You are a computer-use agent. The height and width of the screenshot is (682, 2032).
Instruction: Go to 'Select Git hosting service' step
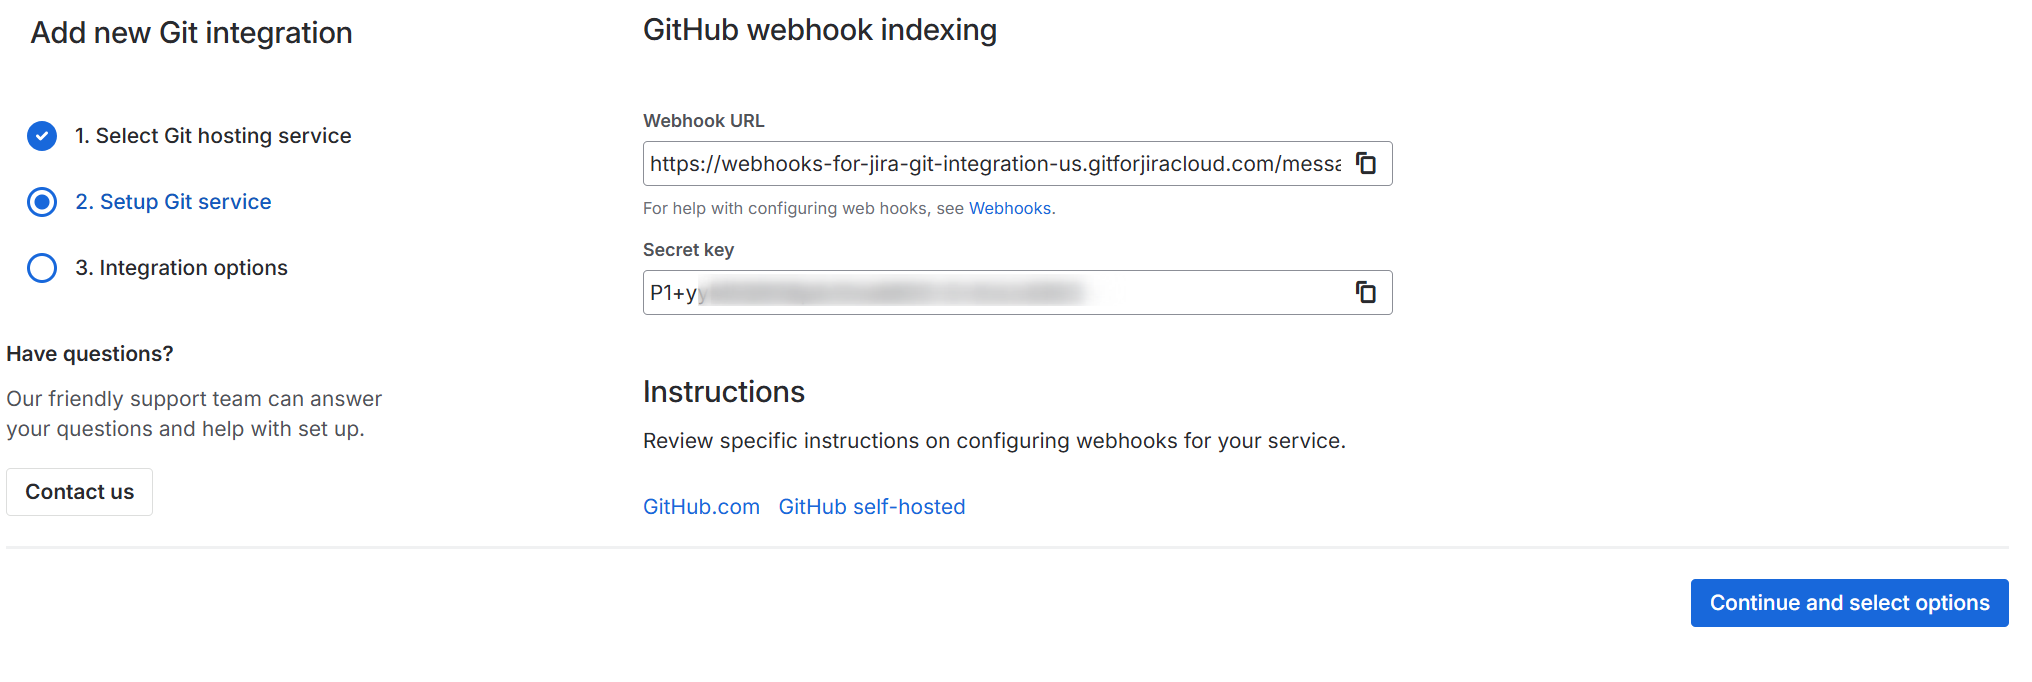[x=213, y=136]
